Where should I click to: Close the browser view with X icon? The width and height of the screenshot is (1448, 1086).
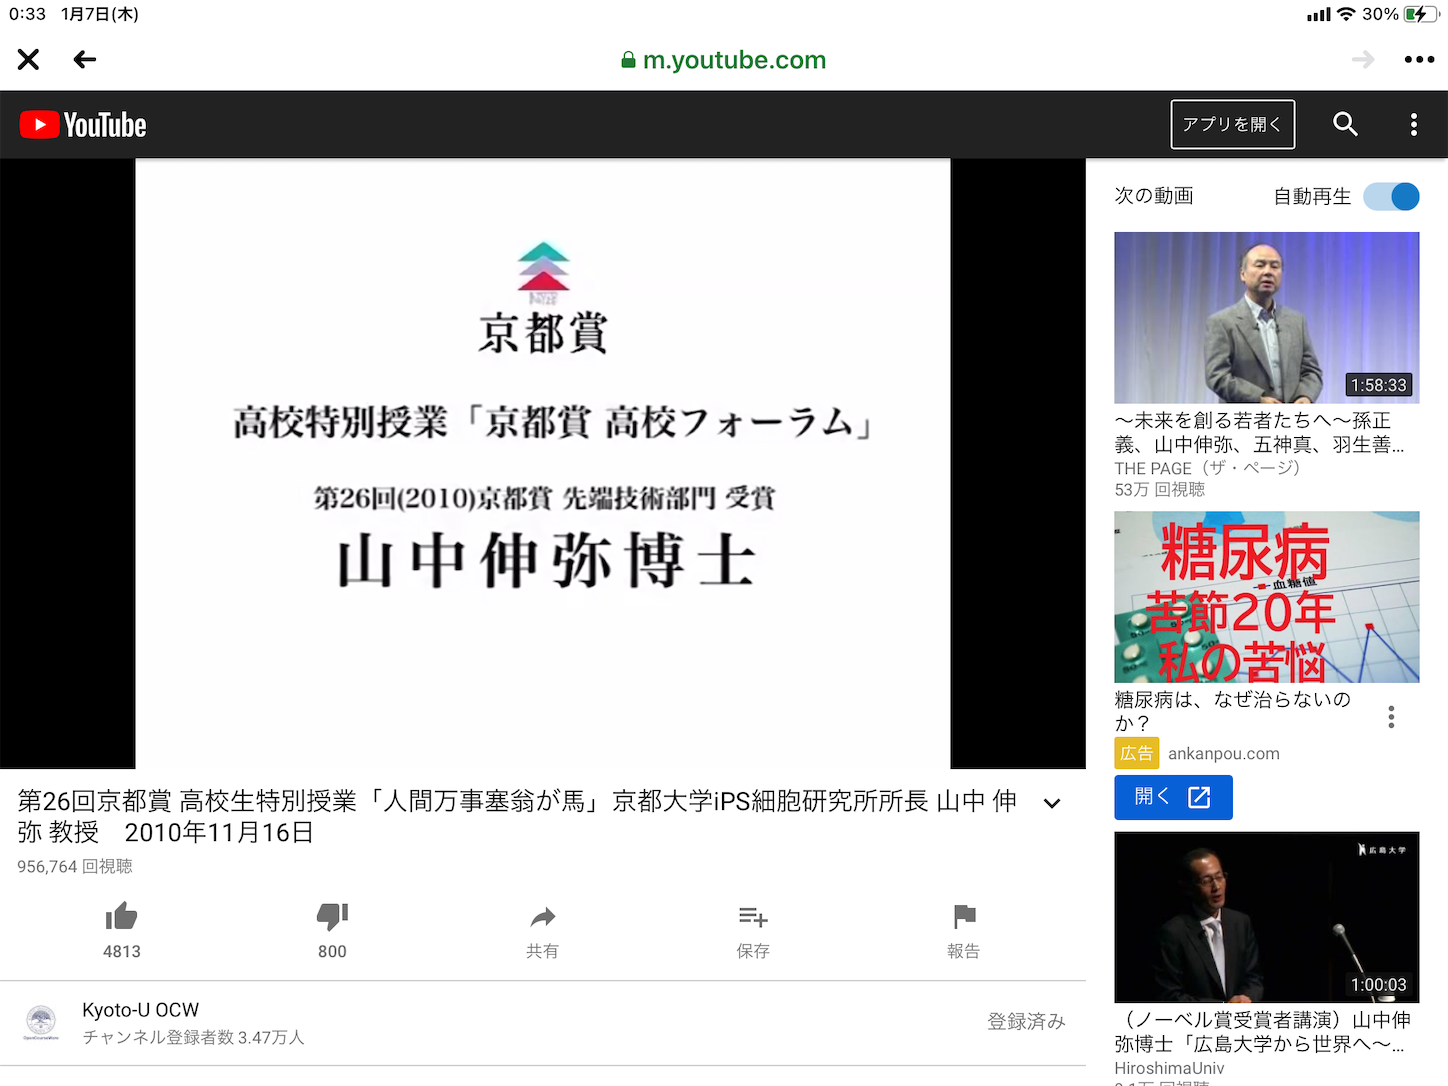point(28,60)
